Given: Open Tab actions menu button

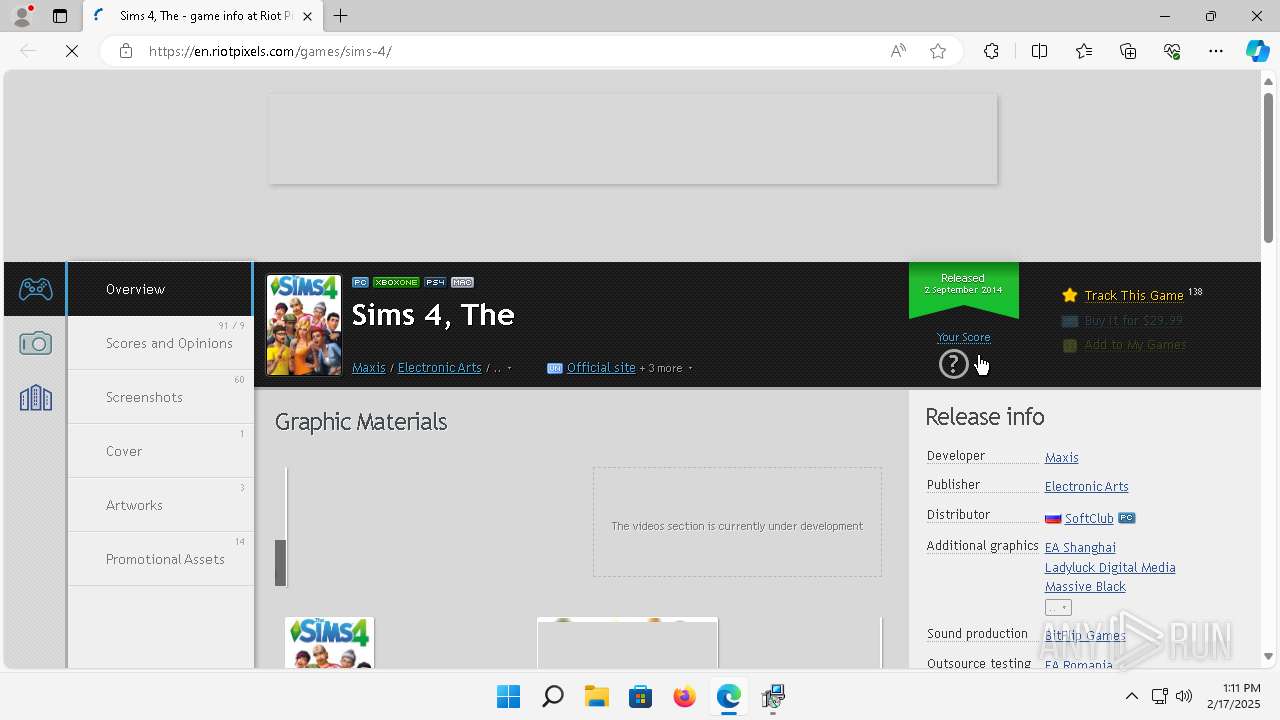Looking at the screenshot, I should [x=60, y=16].
